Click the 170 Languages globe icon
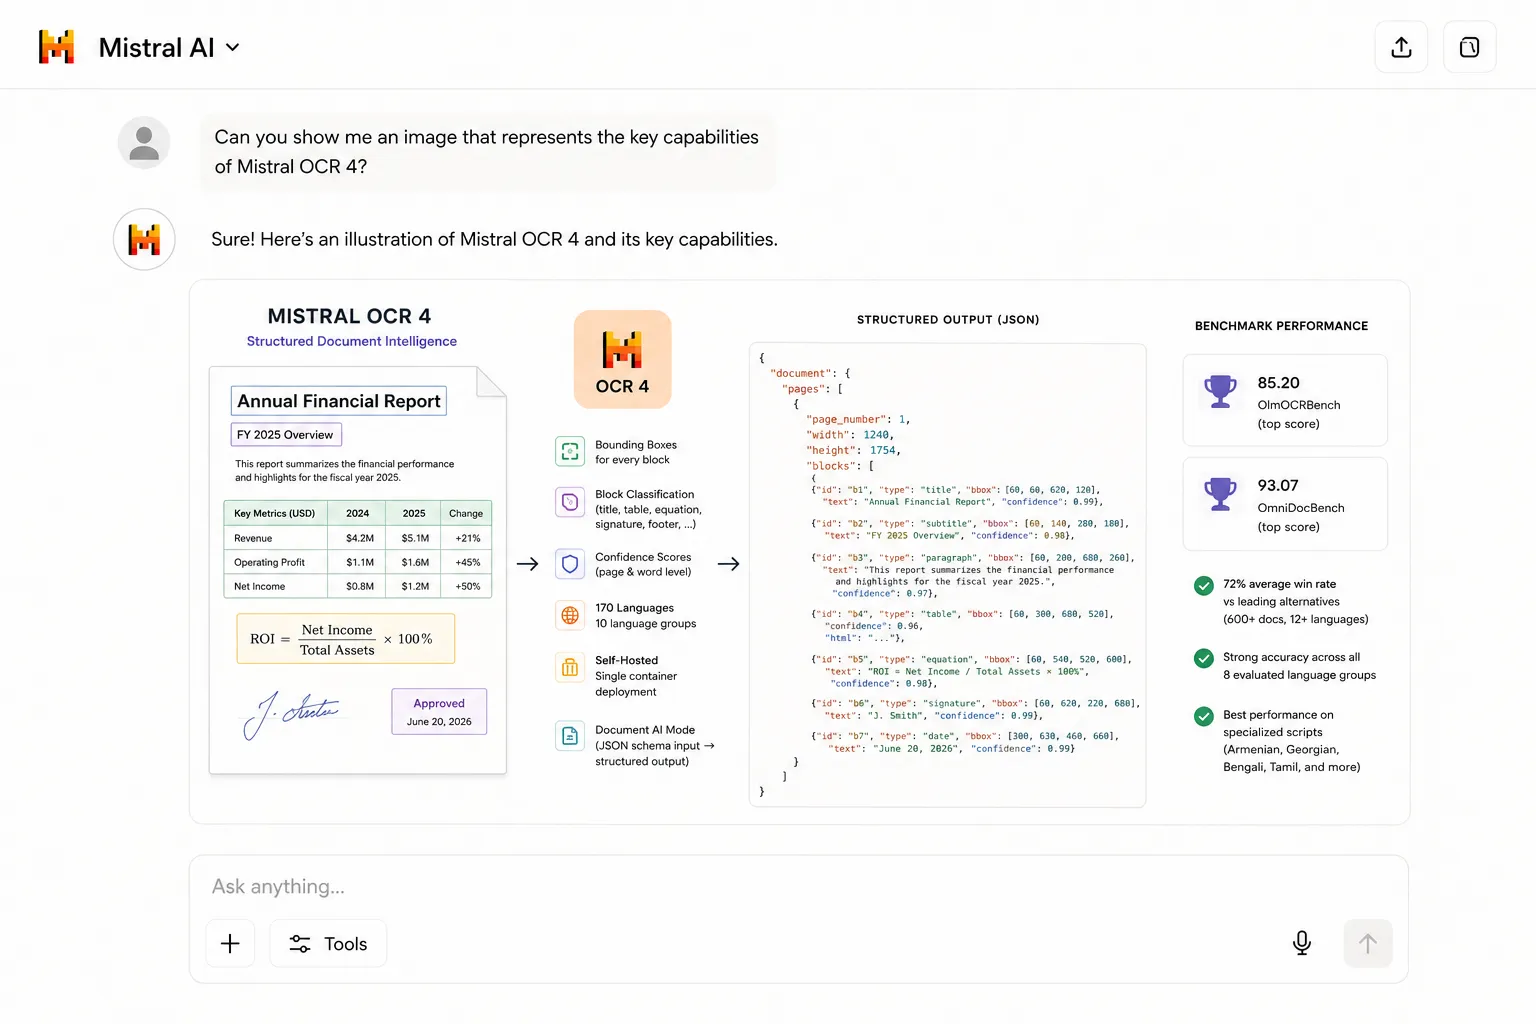 pyautogui.click(x=570, y=615)
